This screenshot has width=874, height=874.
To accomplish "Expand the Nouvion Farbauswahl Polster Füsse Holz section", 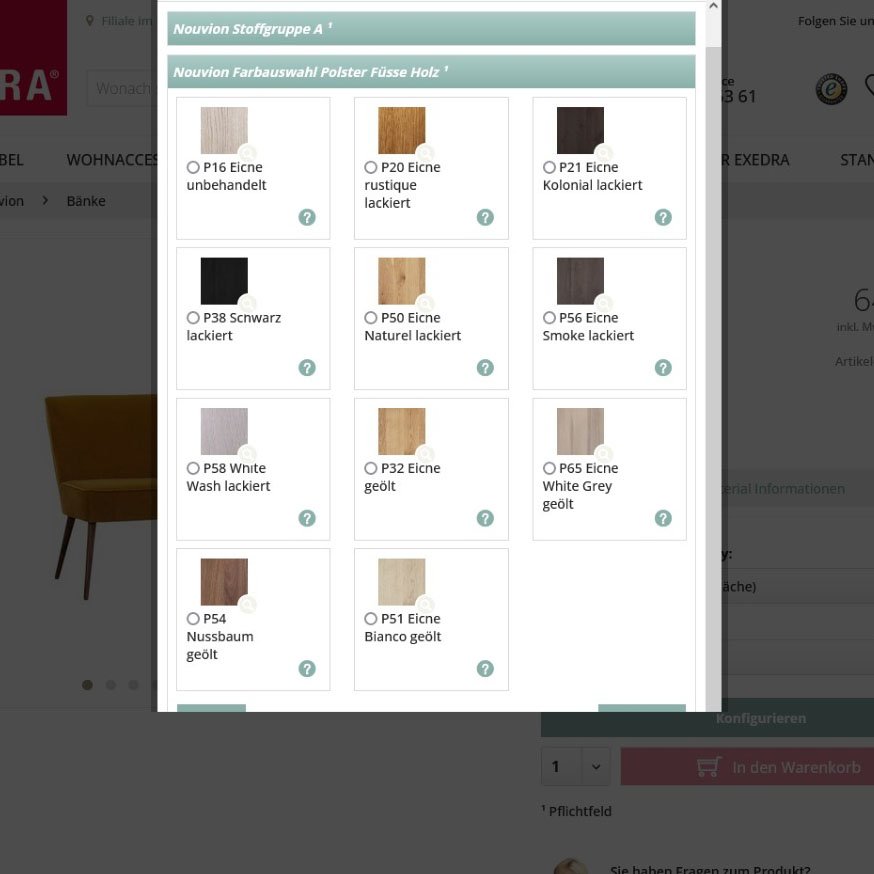I will tap(431, 71).
